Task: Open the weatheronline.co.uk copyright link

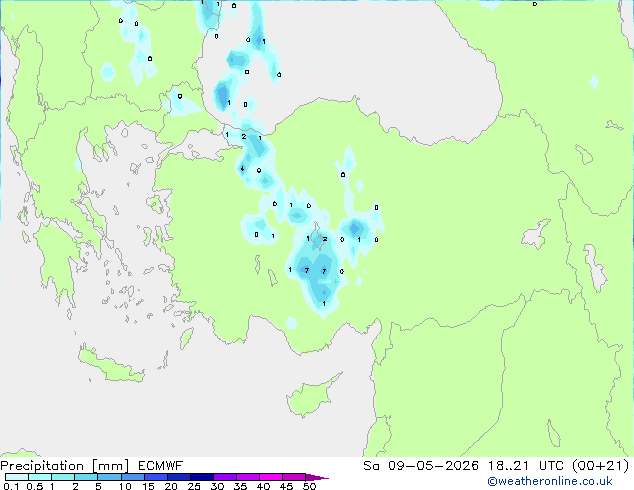Action: tap(550, 481)
